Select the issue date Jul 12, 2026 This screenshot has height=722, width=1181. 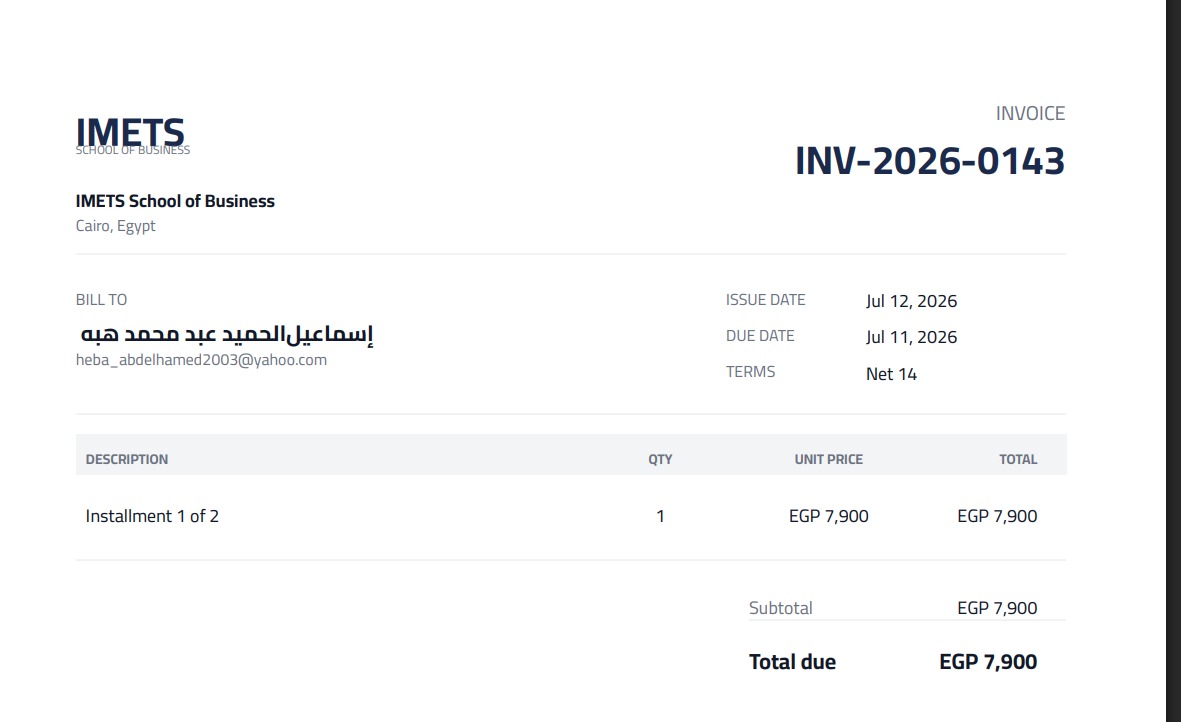911,301
